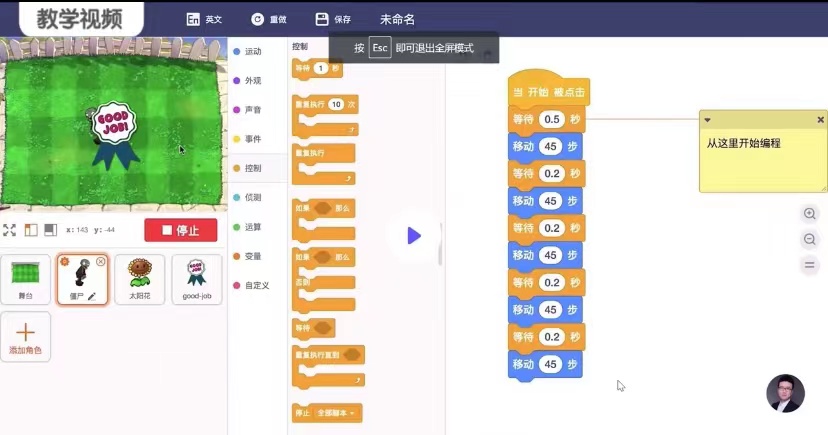This screenshot has width=828, height=435.
Task: Click the 重复执行直到 palette block
Action: point(328,366)
